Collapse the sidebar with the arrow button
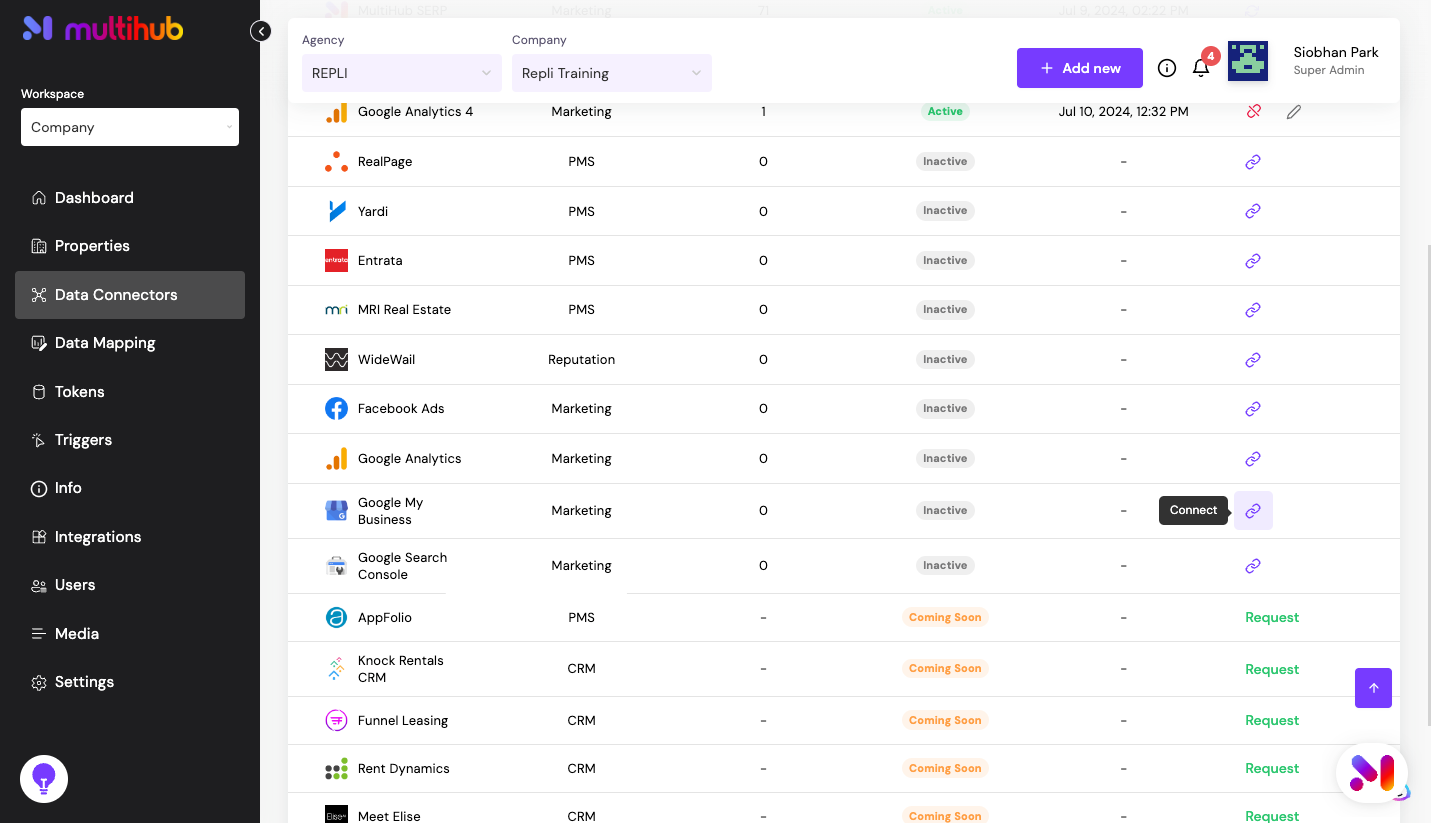1431x823 pixels. coord(261,31)
